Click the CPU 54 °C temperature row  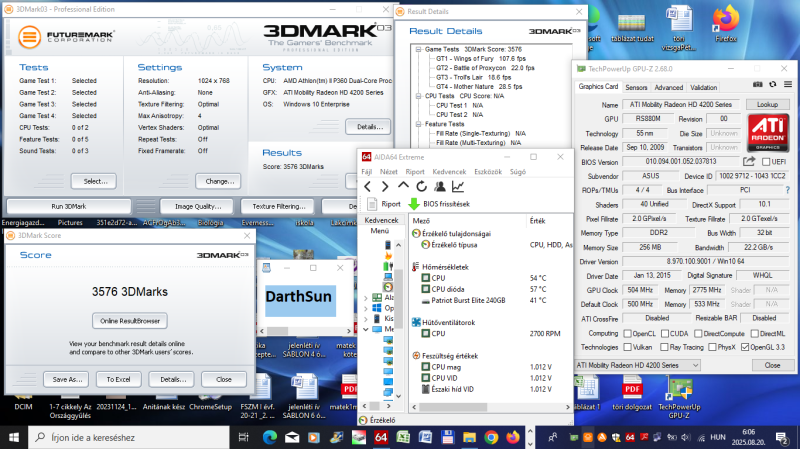coord(492,278)
